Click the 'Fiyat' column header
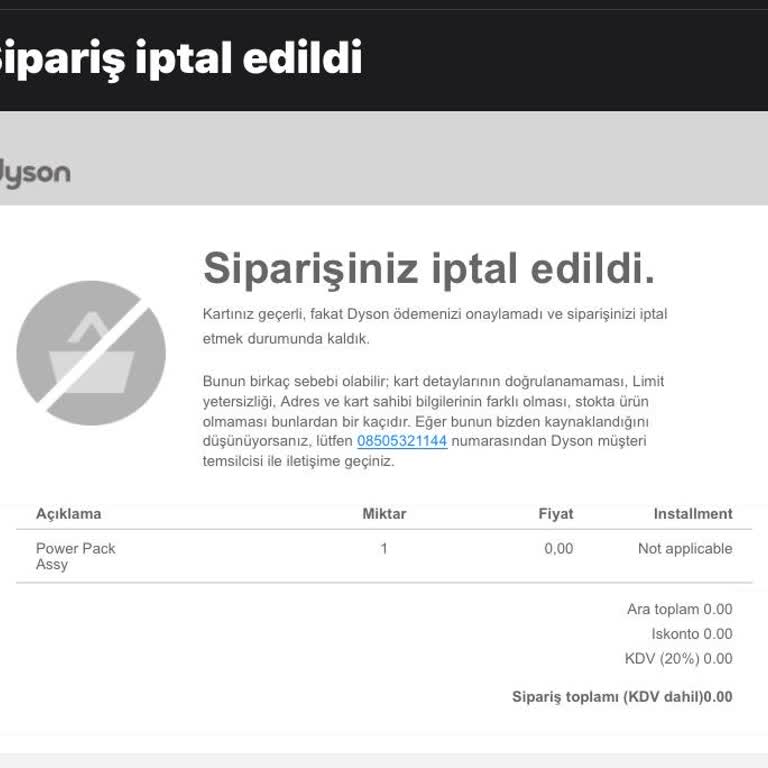 [555, 514]
